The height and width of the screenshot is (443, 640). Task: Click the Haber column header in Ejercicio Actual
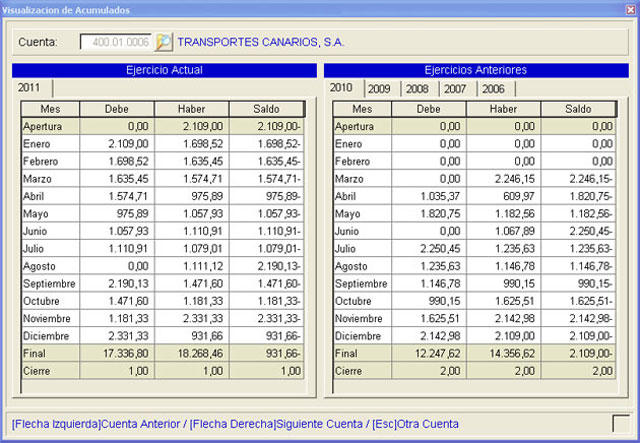click(191, 109)
